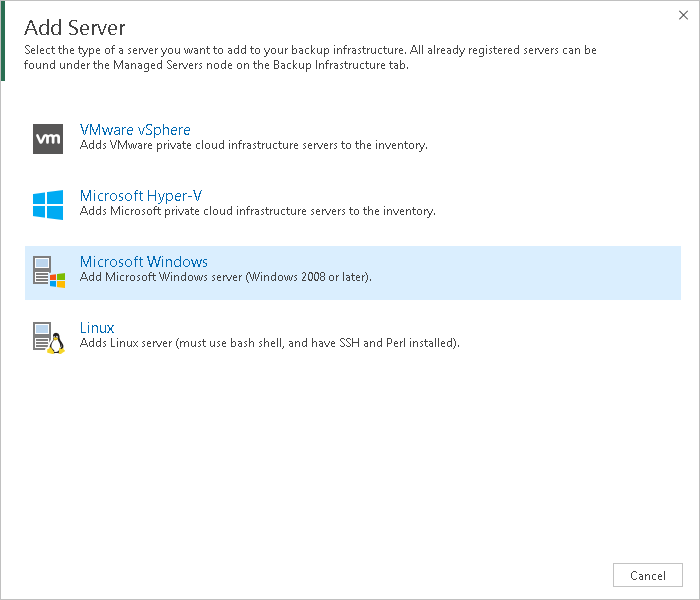The height and width of the screenshot is (600, 700).
Task: Click blank space right of the Linux description
Action: tap(570, 343)
